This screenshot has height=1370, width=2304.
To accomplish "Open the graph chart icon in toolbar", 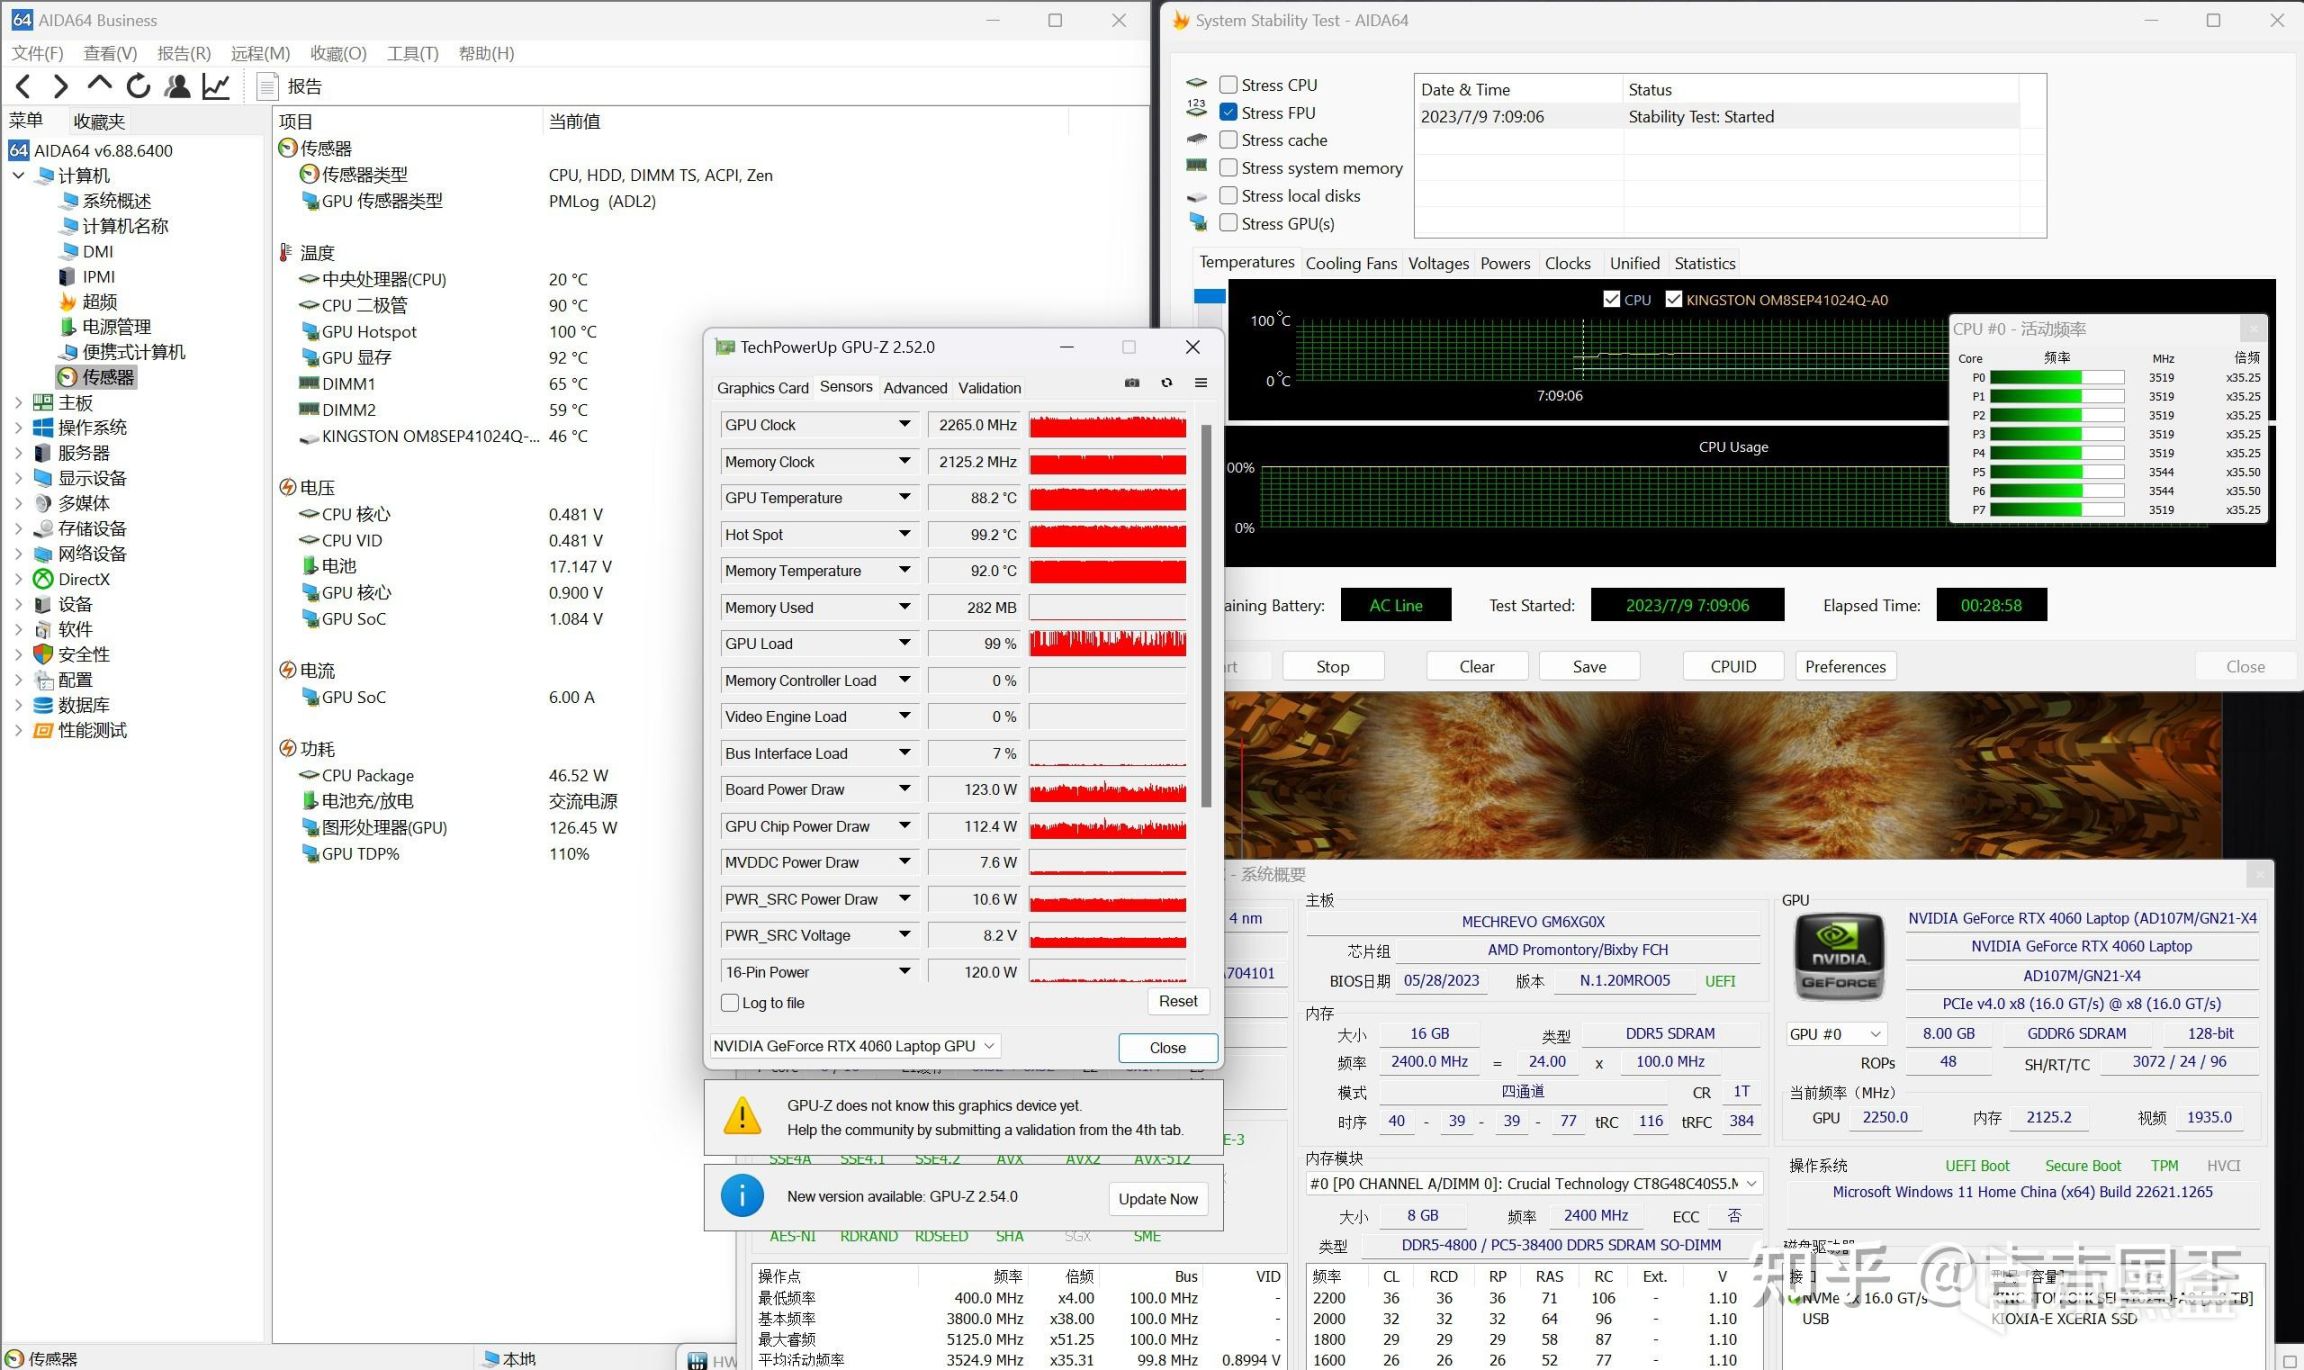I will tap(216, 87).
